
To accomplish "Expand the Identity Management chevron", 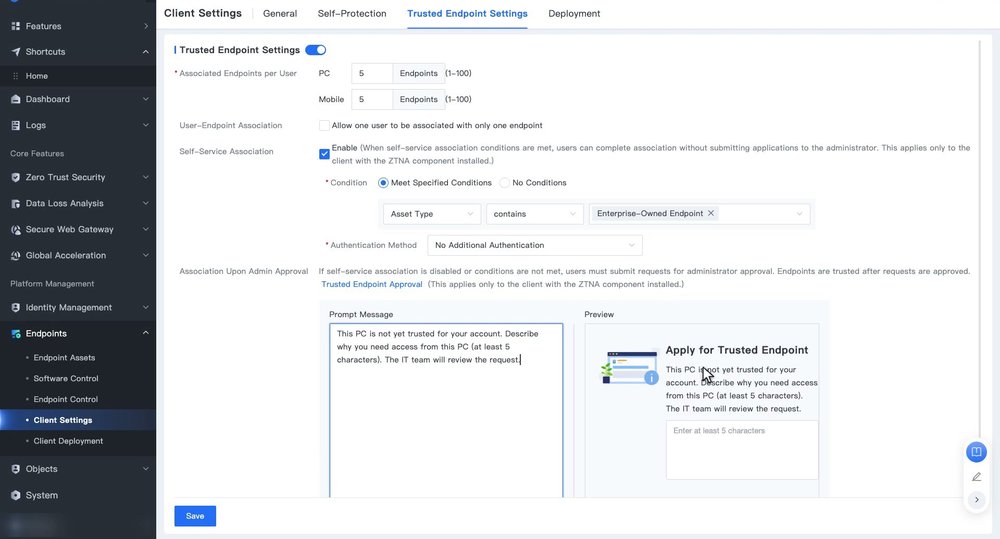I will click(x=146, y=307).
